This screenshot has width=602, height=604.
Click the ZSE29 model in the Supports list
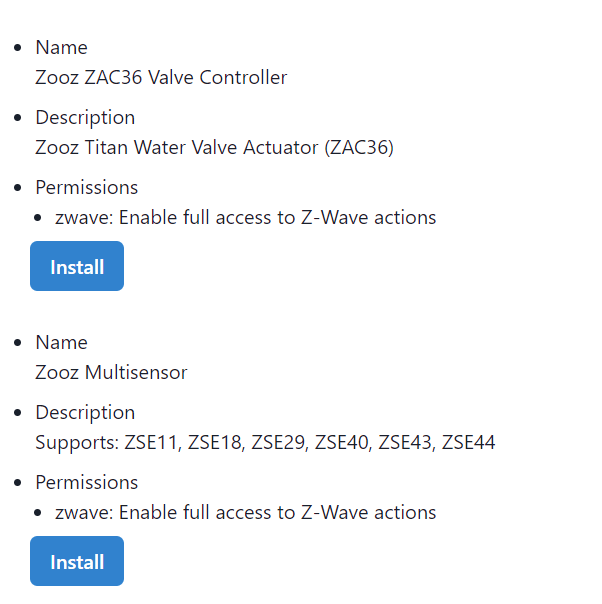pyautogui.click(x=279, y=442)
